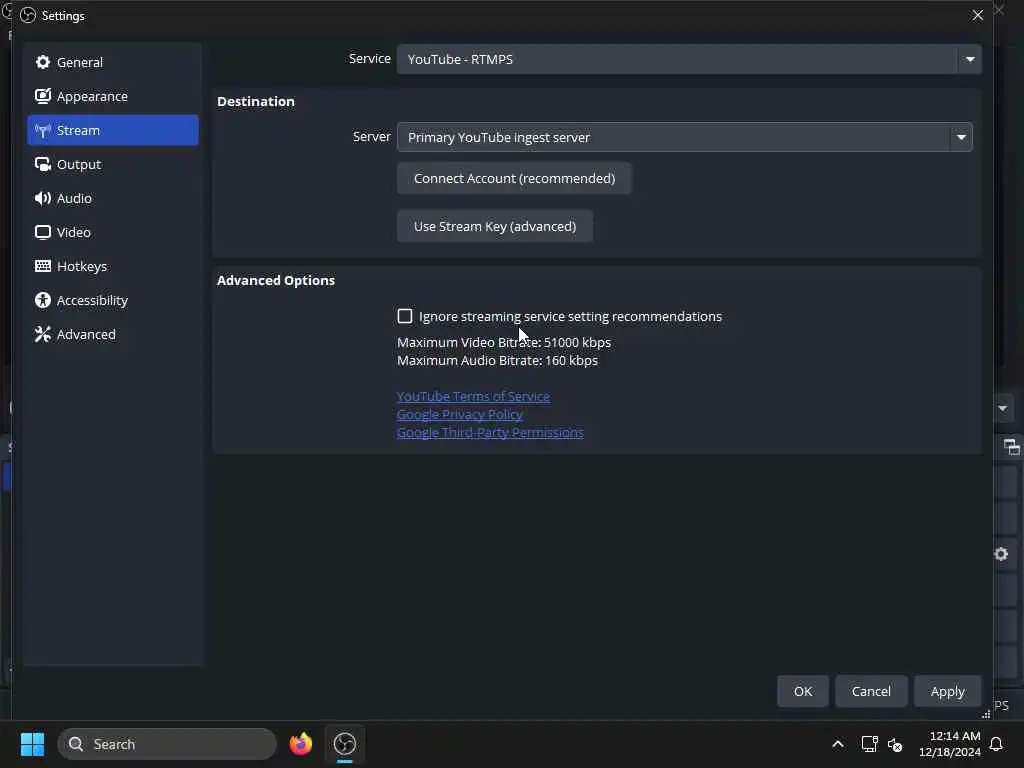The width and height of the screenshot is (1024, 768).
Task: Close the Settings dialog
Action: 978,15
